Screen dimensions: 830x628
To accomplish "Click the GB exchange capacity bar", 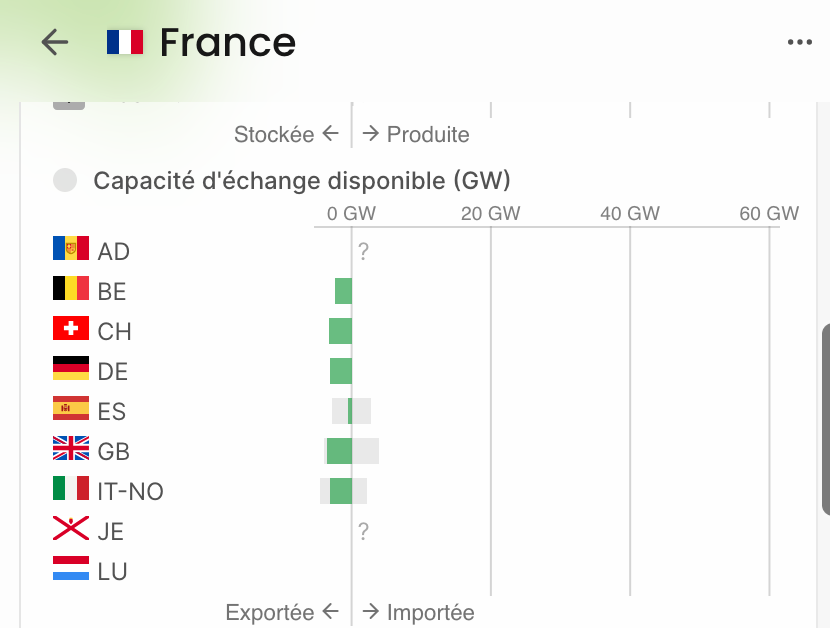I will (x=340, y=451).
